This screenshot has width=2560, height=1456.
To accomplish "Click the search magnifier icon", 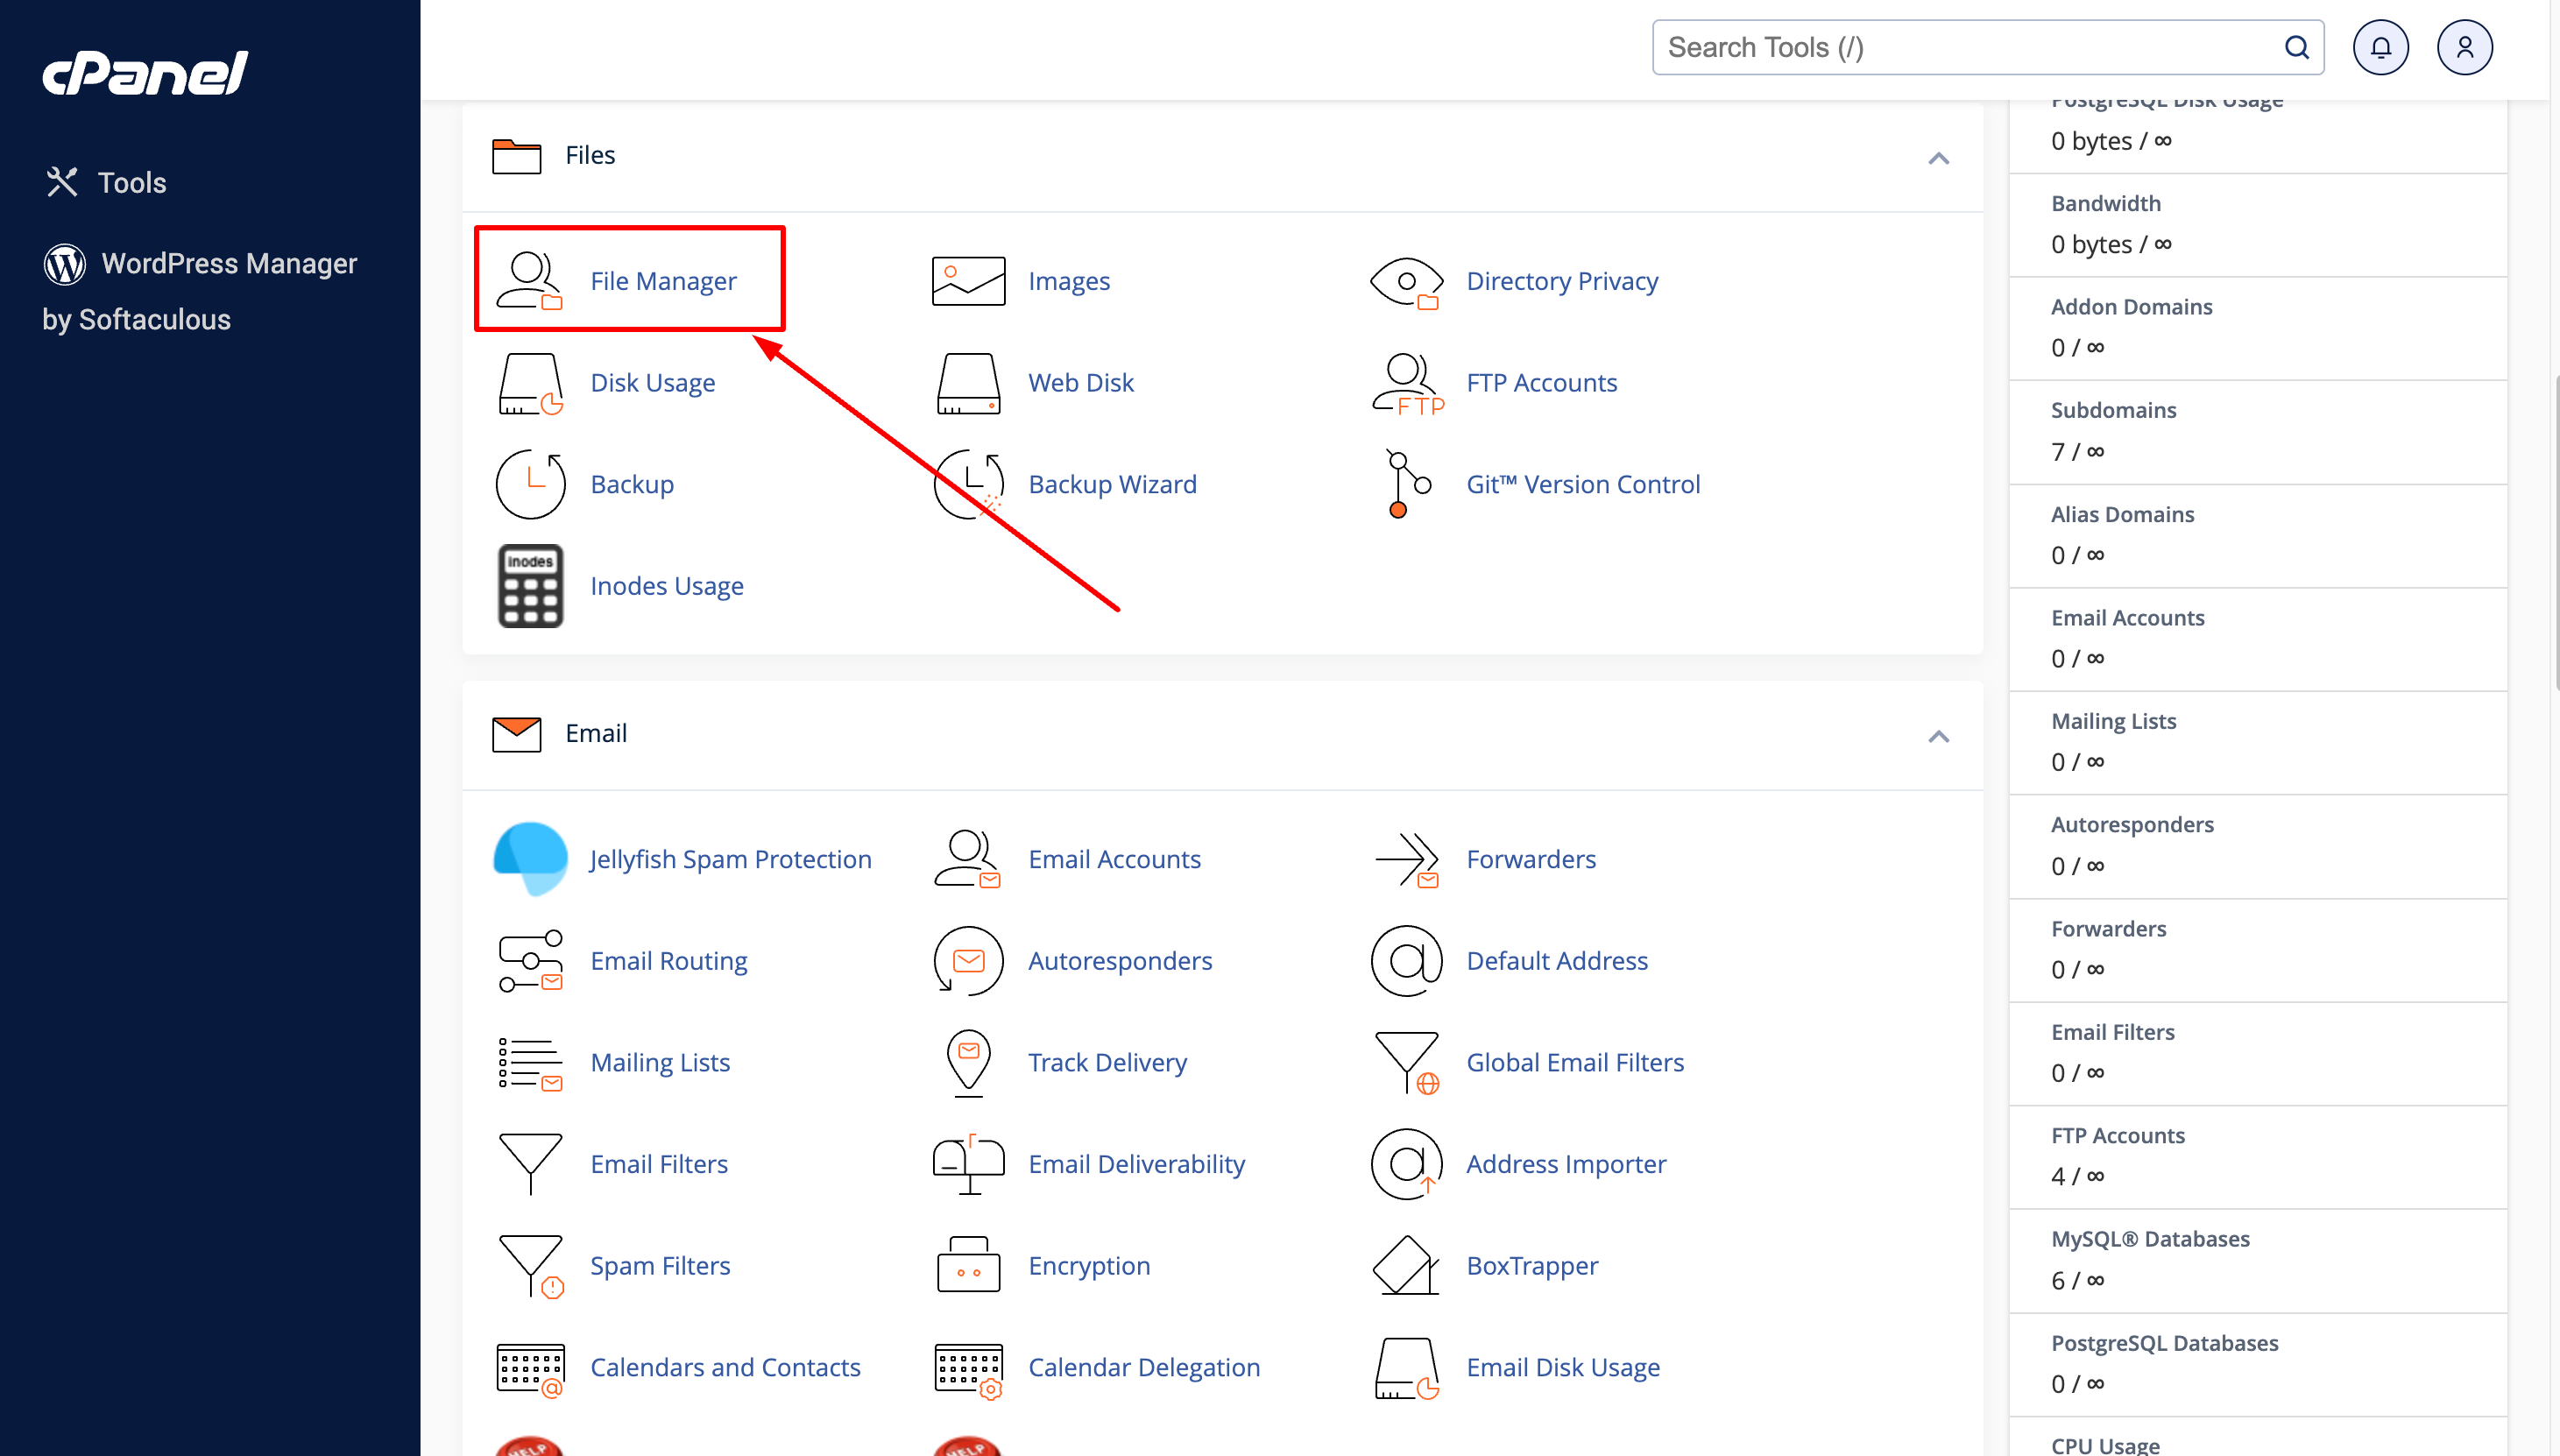I will click(x=2297, y=47).
